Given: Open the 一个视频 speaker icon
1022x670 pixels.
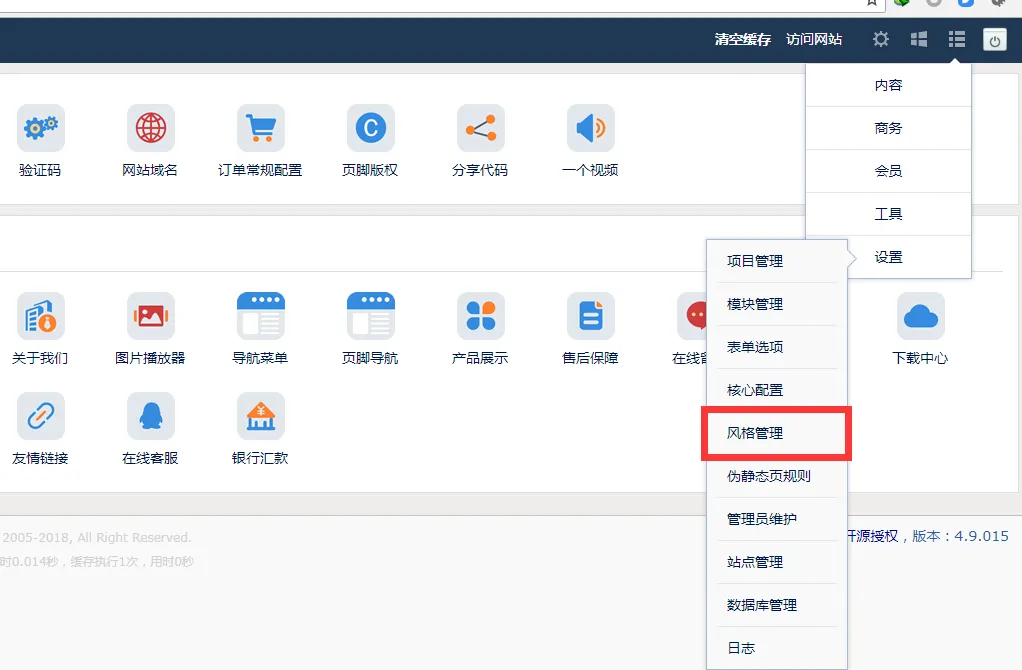Looking at the screenshot, I should pos(590,129).
